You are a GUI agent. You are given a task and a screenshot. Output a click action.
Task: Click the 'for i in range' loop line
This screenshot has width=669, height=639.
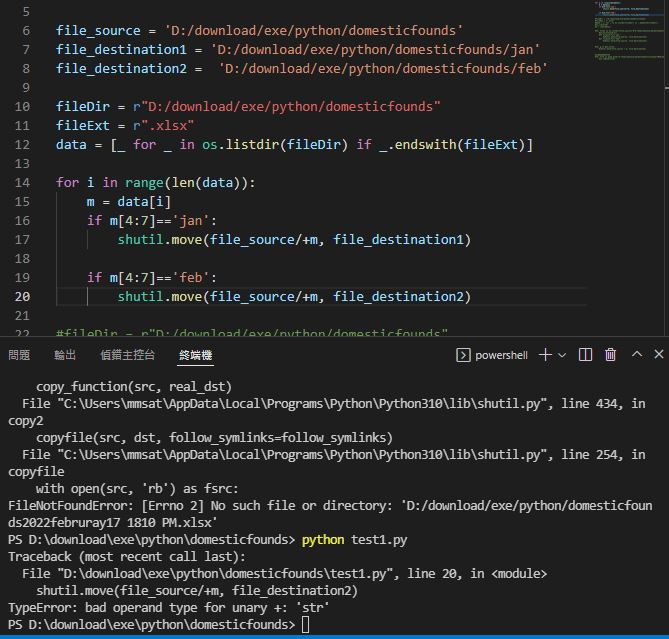(x=155, y=183)
